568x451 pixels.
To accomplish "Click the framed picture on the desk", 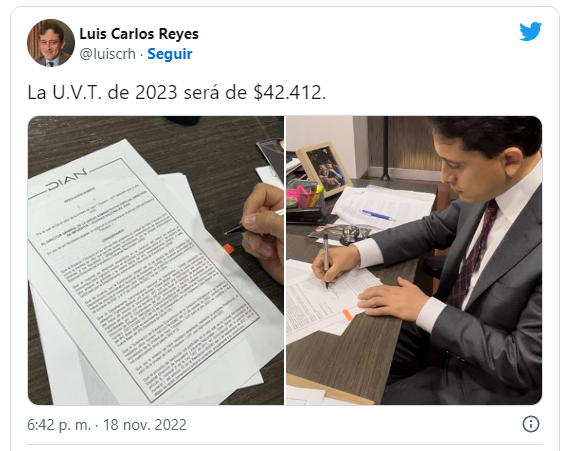I will (x=324, y=168).
